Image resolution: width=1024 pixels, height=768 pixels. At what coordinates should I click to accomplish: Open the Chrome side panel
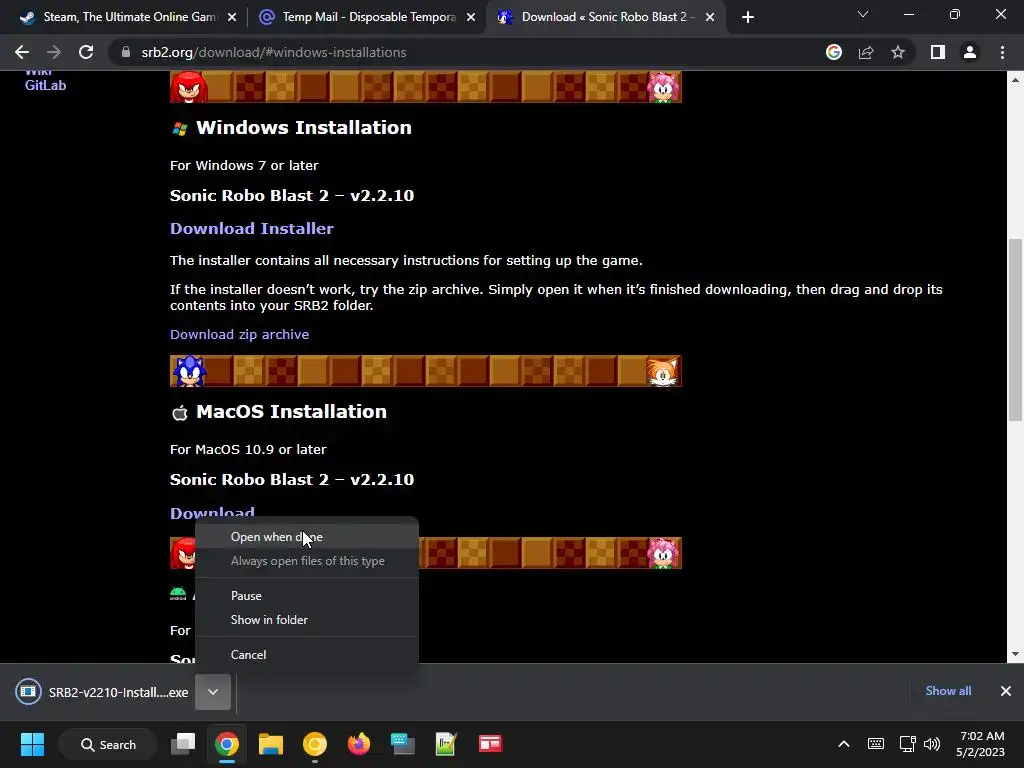click(x=938, y=52)
